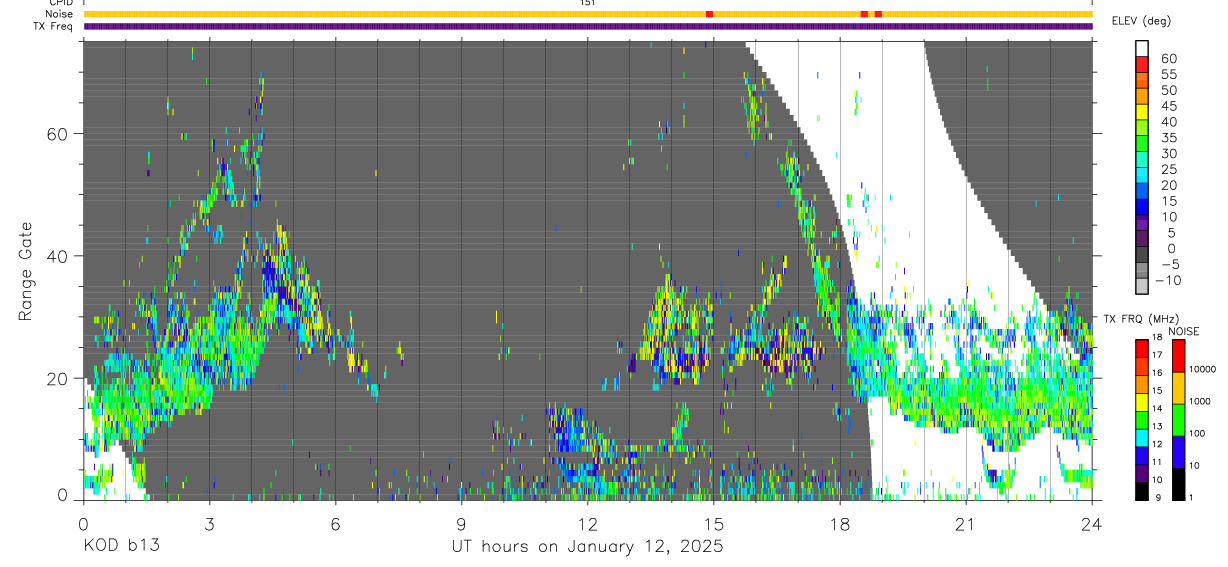Pick the green segment of TX FRQ bar

point(1142,420)
